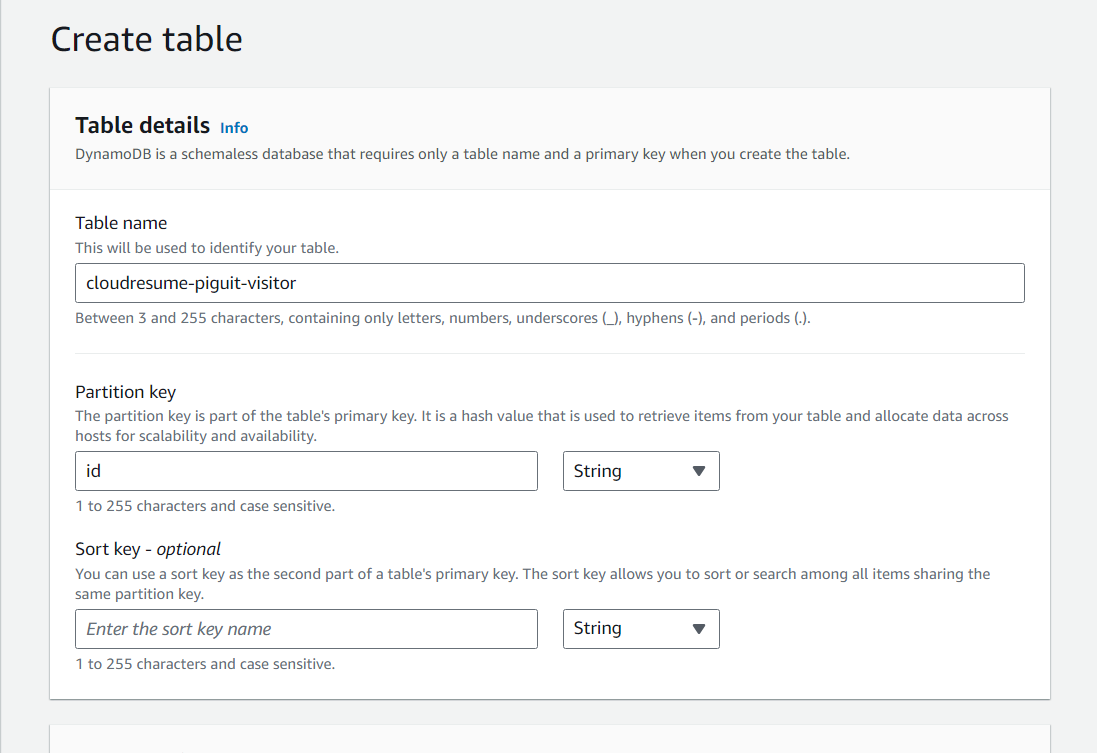Open the Info link beside Table details

click(234, 128)
